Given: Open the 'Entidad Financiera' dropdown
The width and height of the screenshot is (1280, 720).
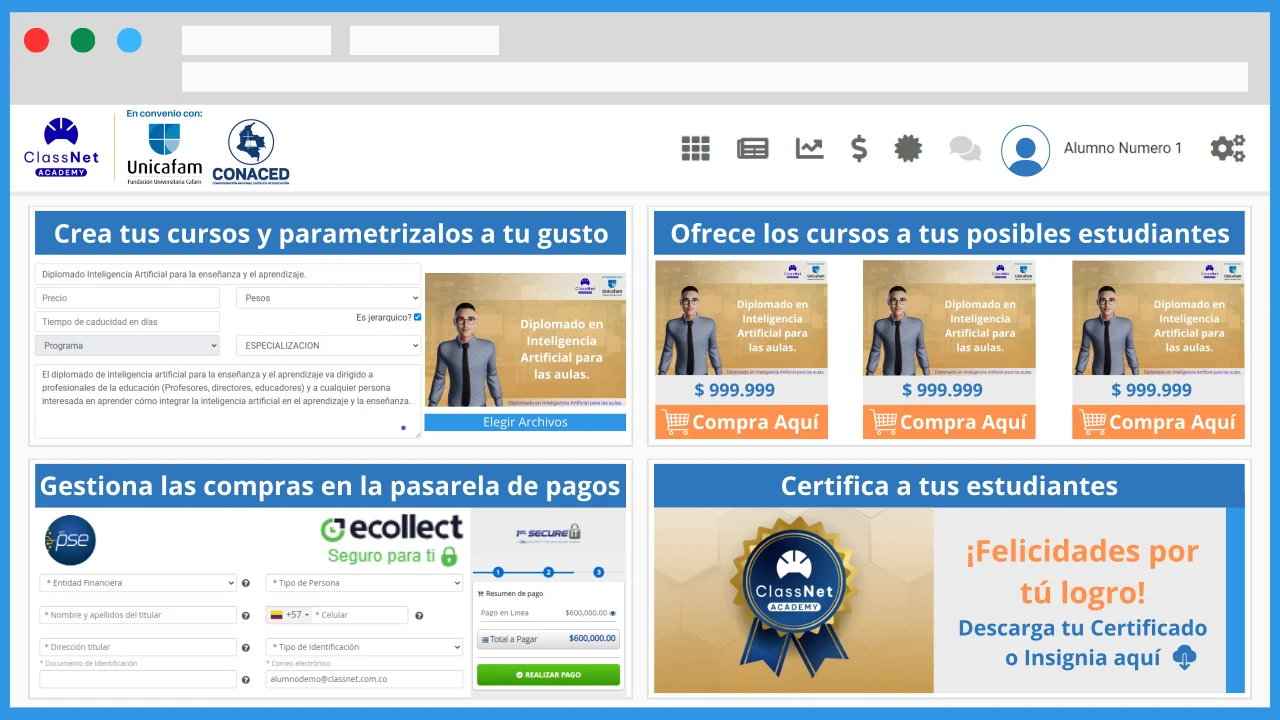Looking at the screenshot, I should pyautogui.click(x=138, y=582).
